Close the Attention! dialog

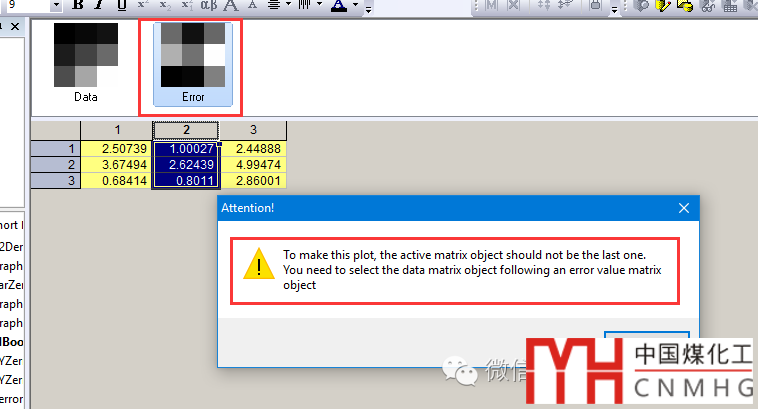click(684, 208)
